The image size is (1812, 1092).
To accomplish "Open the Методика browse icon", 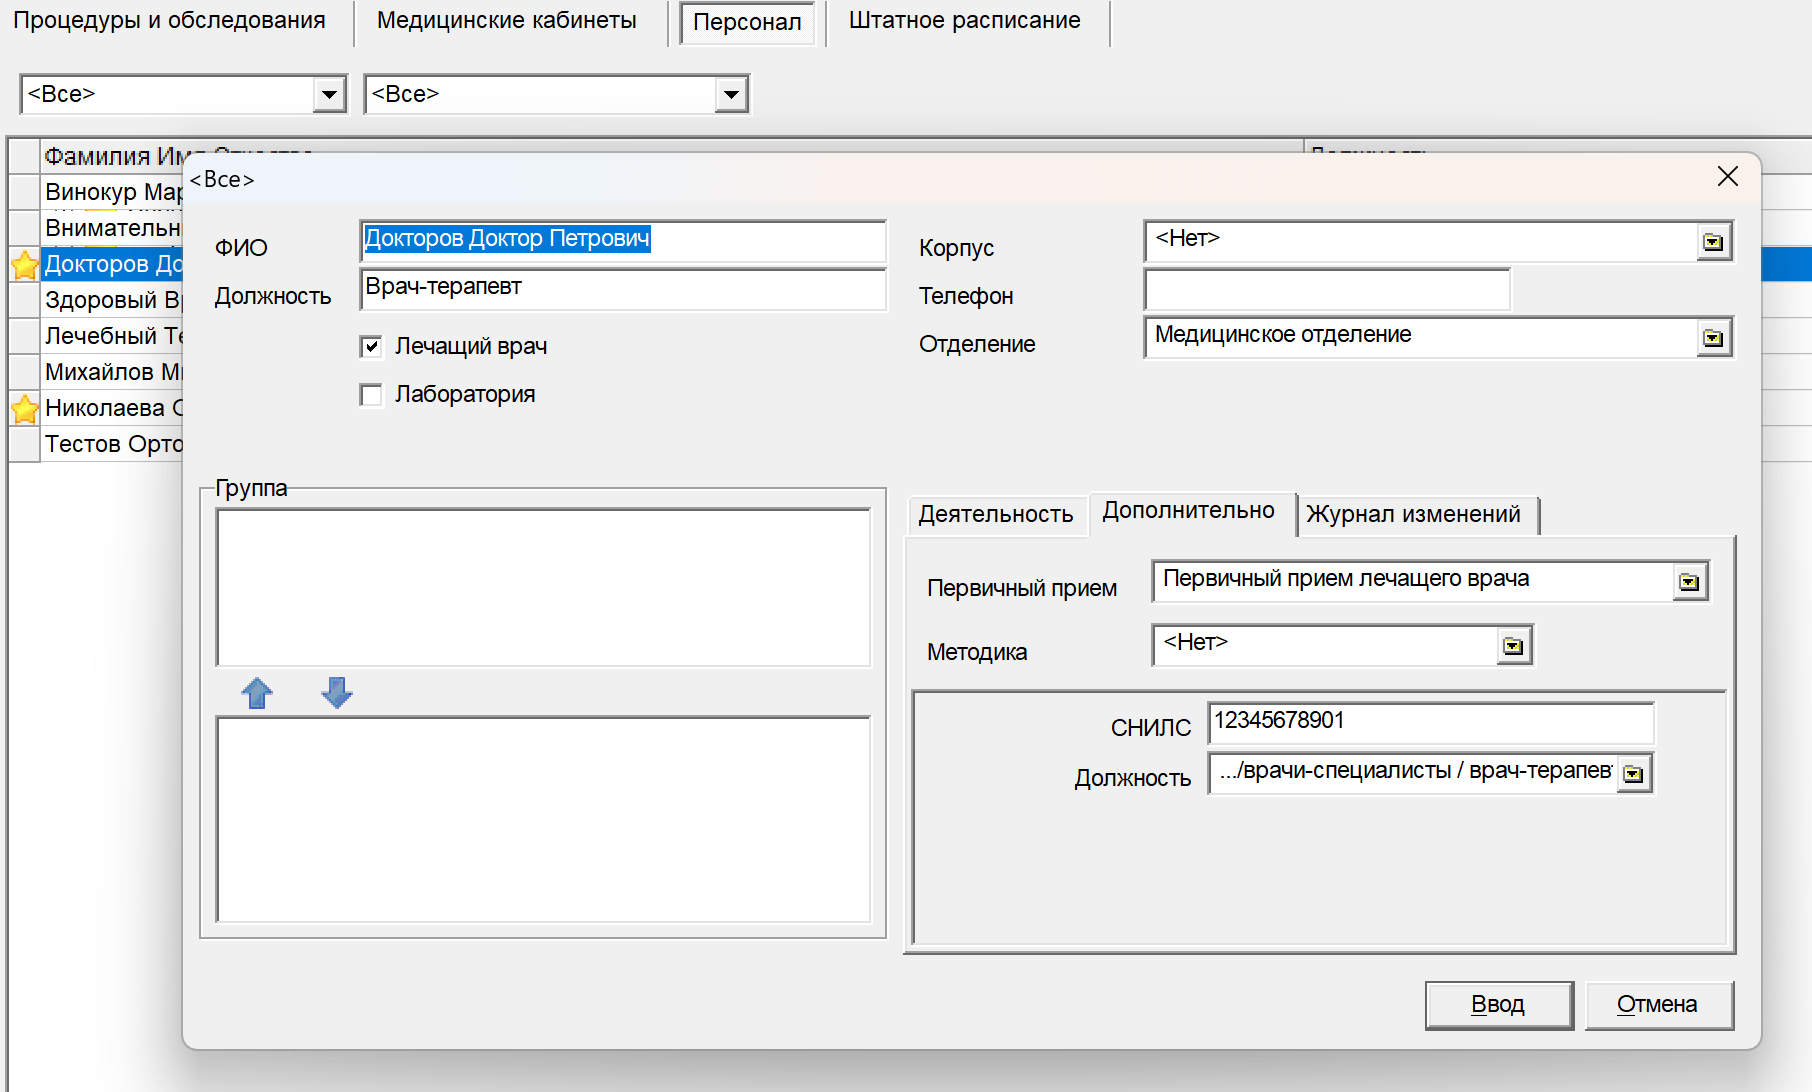I will (1513, 646).
